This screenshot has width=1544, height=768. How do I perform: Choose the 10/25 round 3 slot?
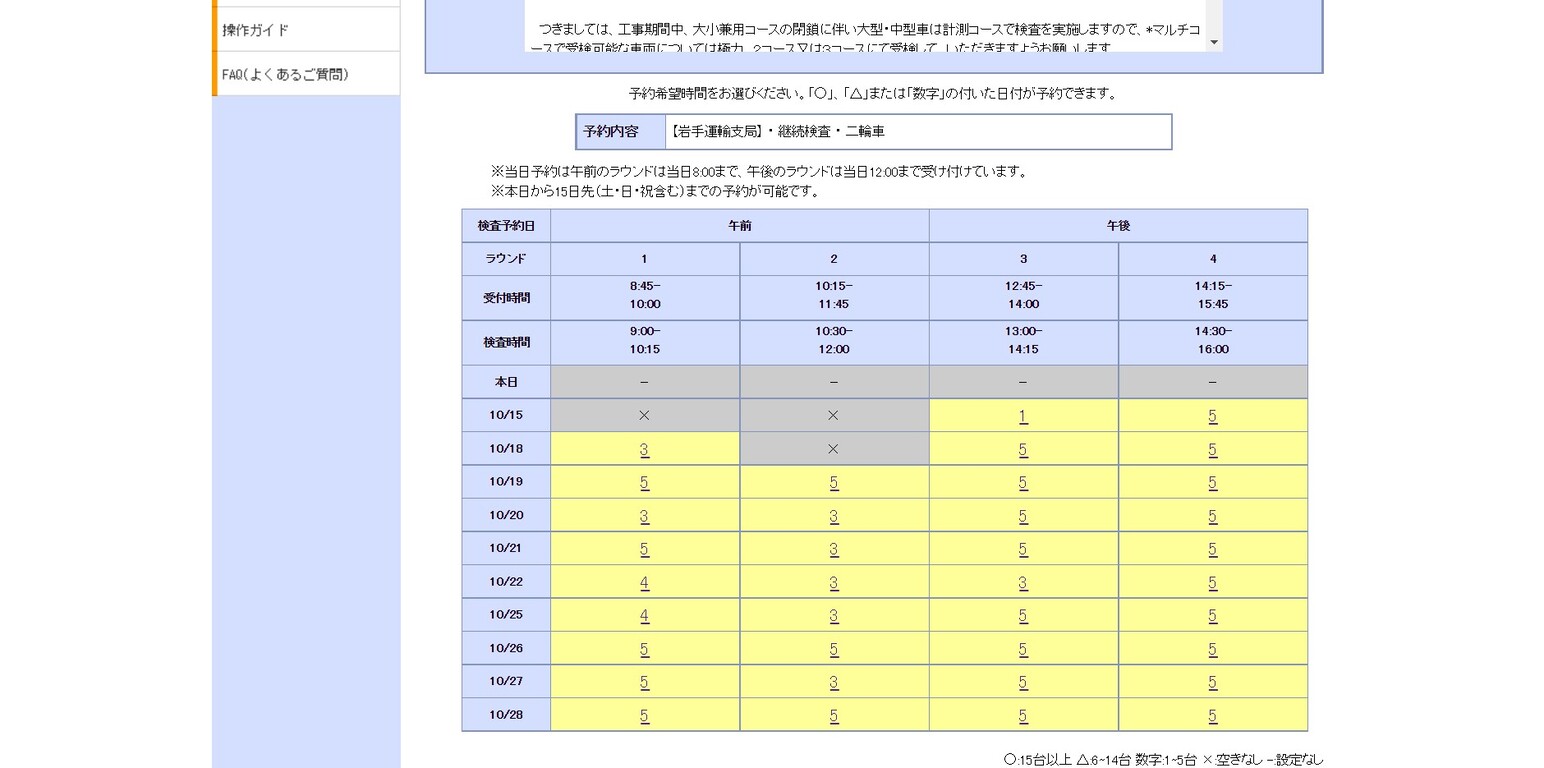[1023, 615]
